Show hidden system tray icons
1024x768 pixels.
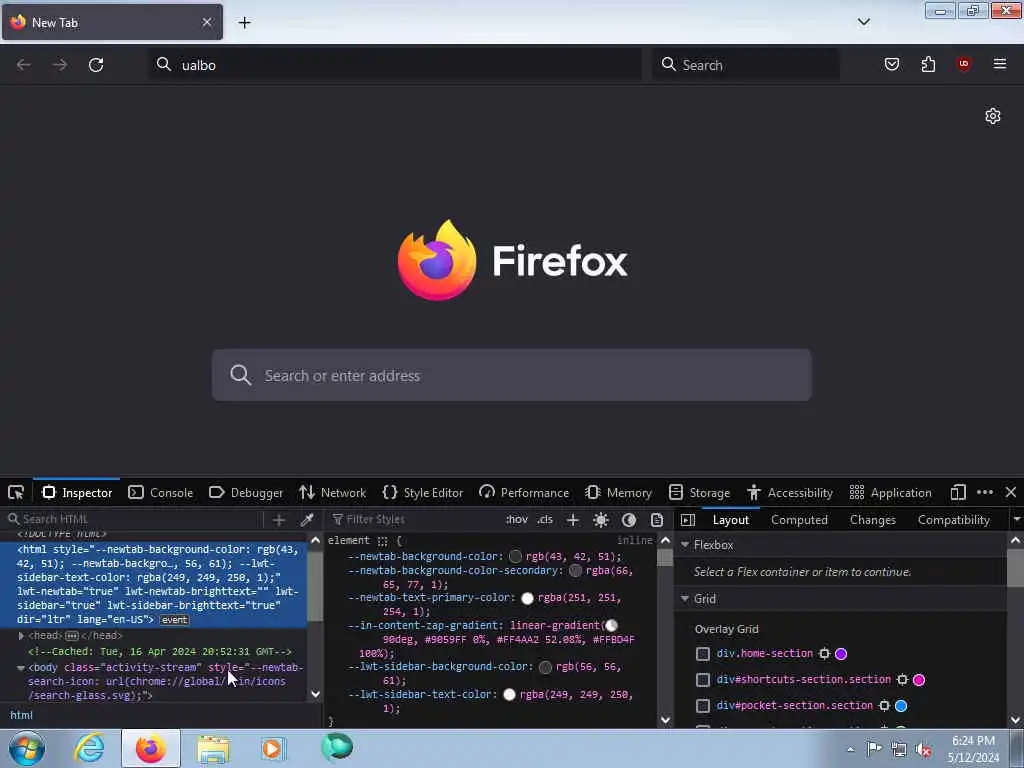tap(850, 749)
